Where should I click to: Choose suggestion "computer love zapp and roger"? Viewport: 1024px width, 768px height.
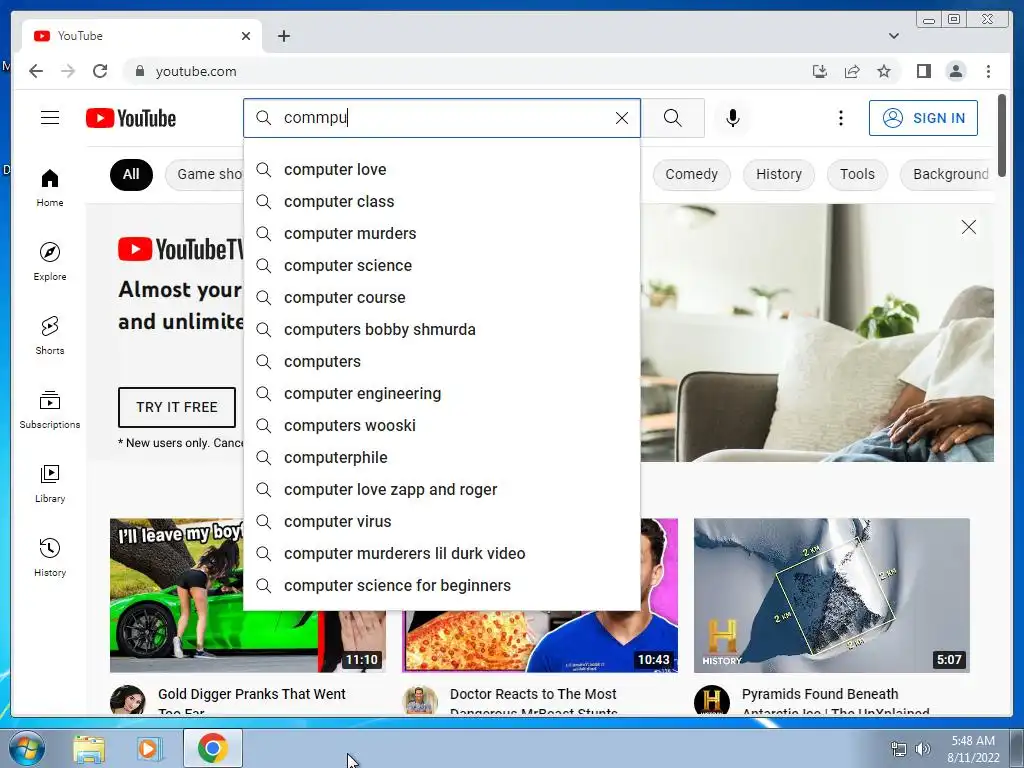[441, 489]
